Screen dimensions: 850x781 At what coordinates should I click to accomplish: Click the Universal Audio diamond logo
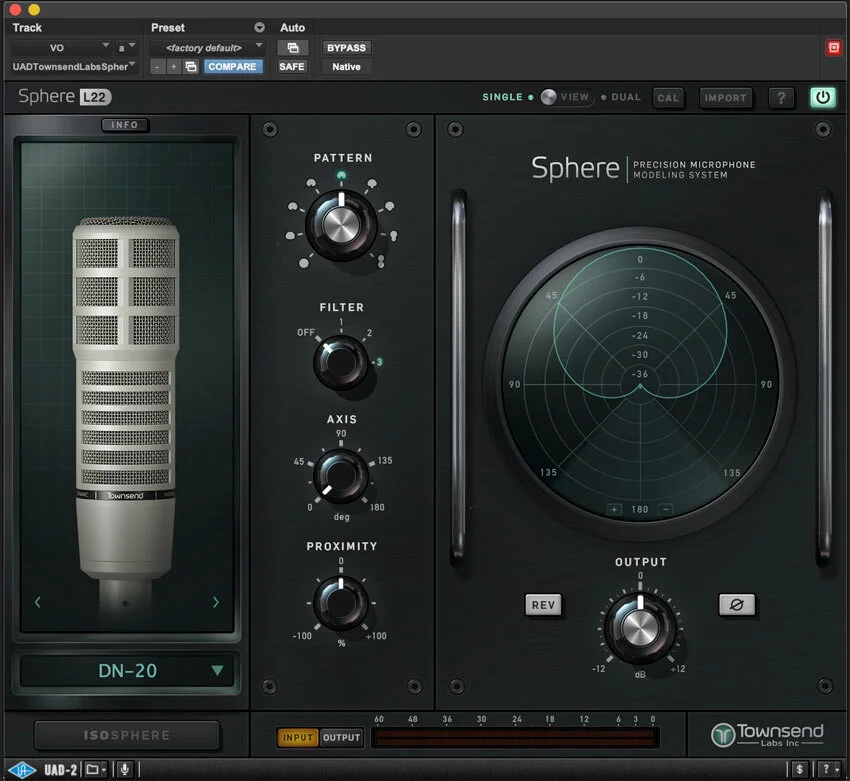click(22, 770)
